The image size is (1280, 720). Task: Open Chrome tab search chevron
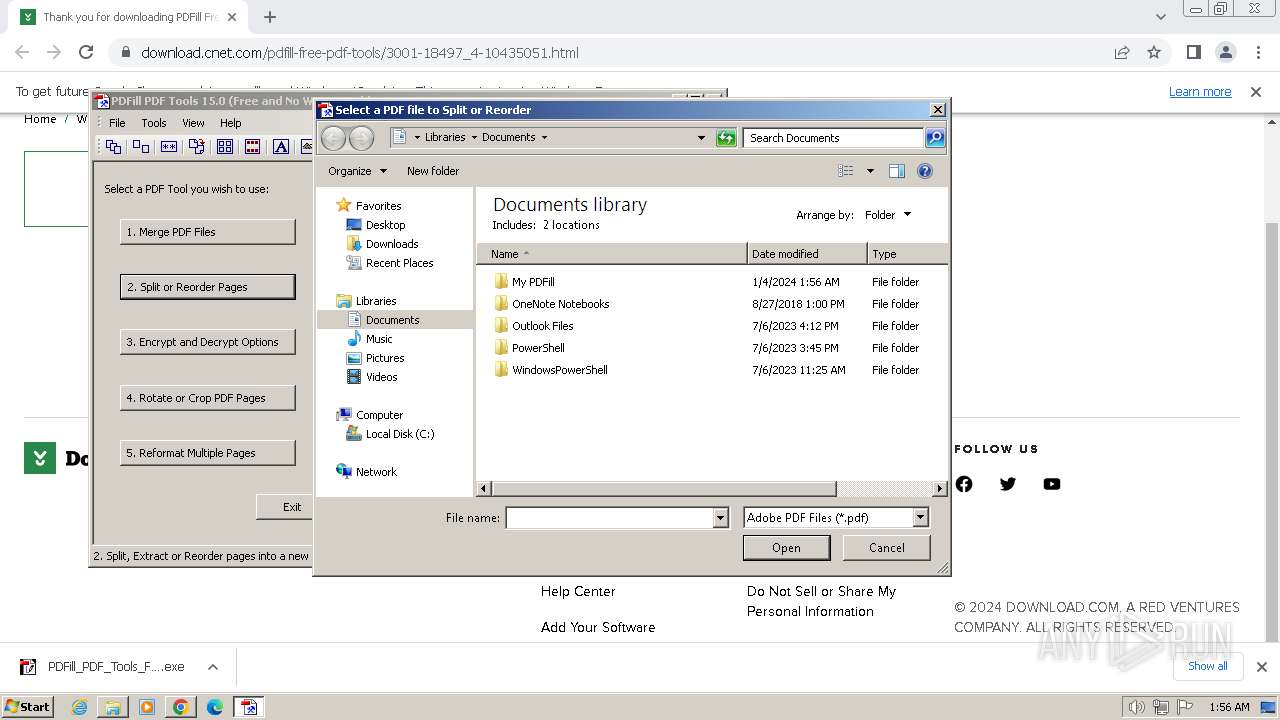tap(1160, 17)
